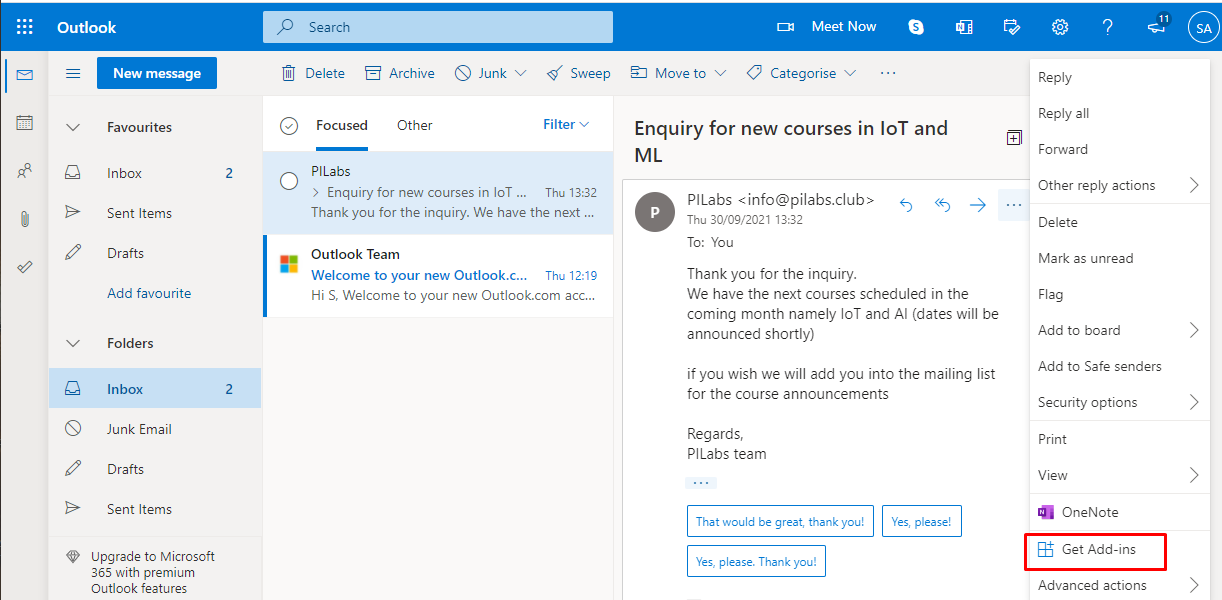
Task: Open Upgrade to Microsoft 365 link
Action: click(x=153, y=573)
